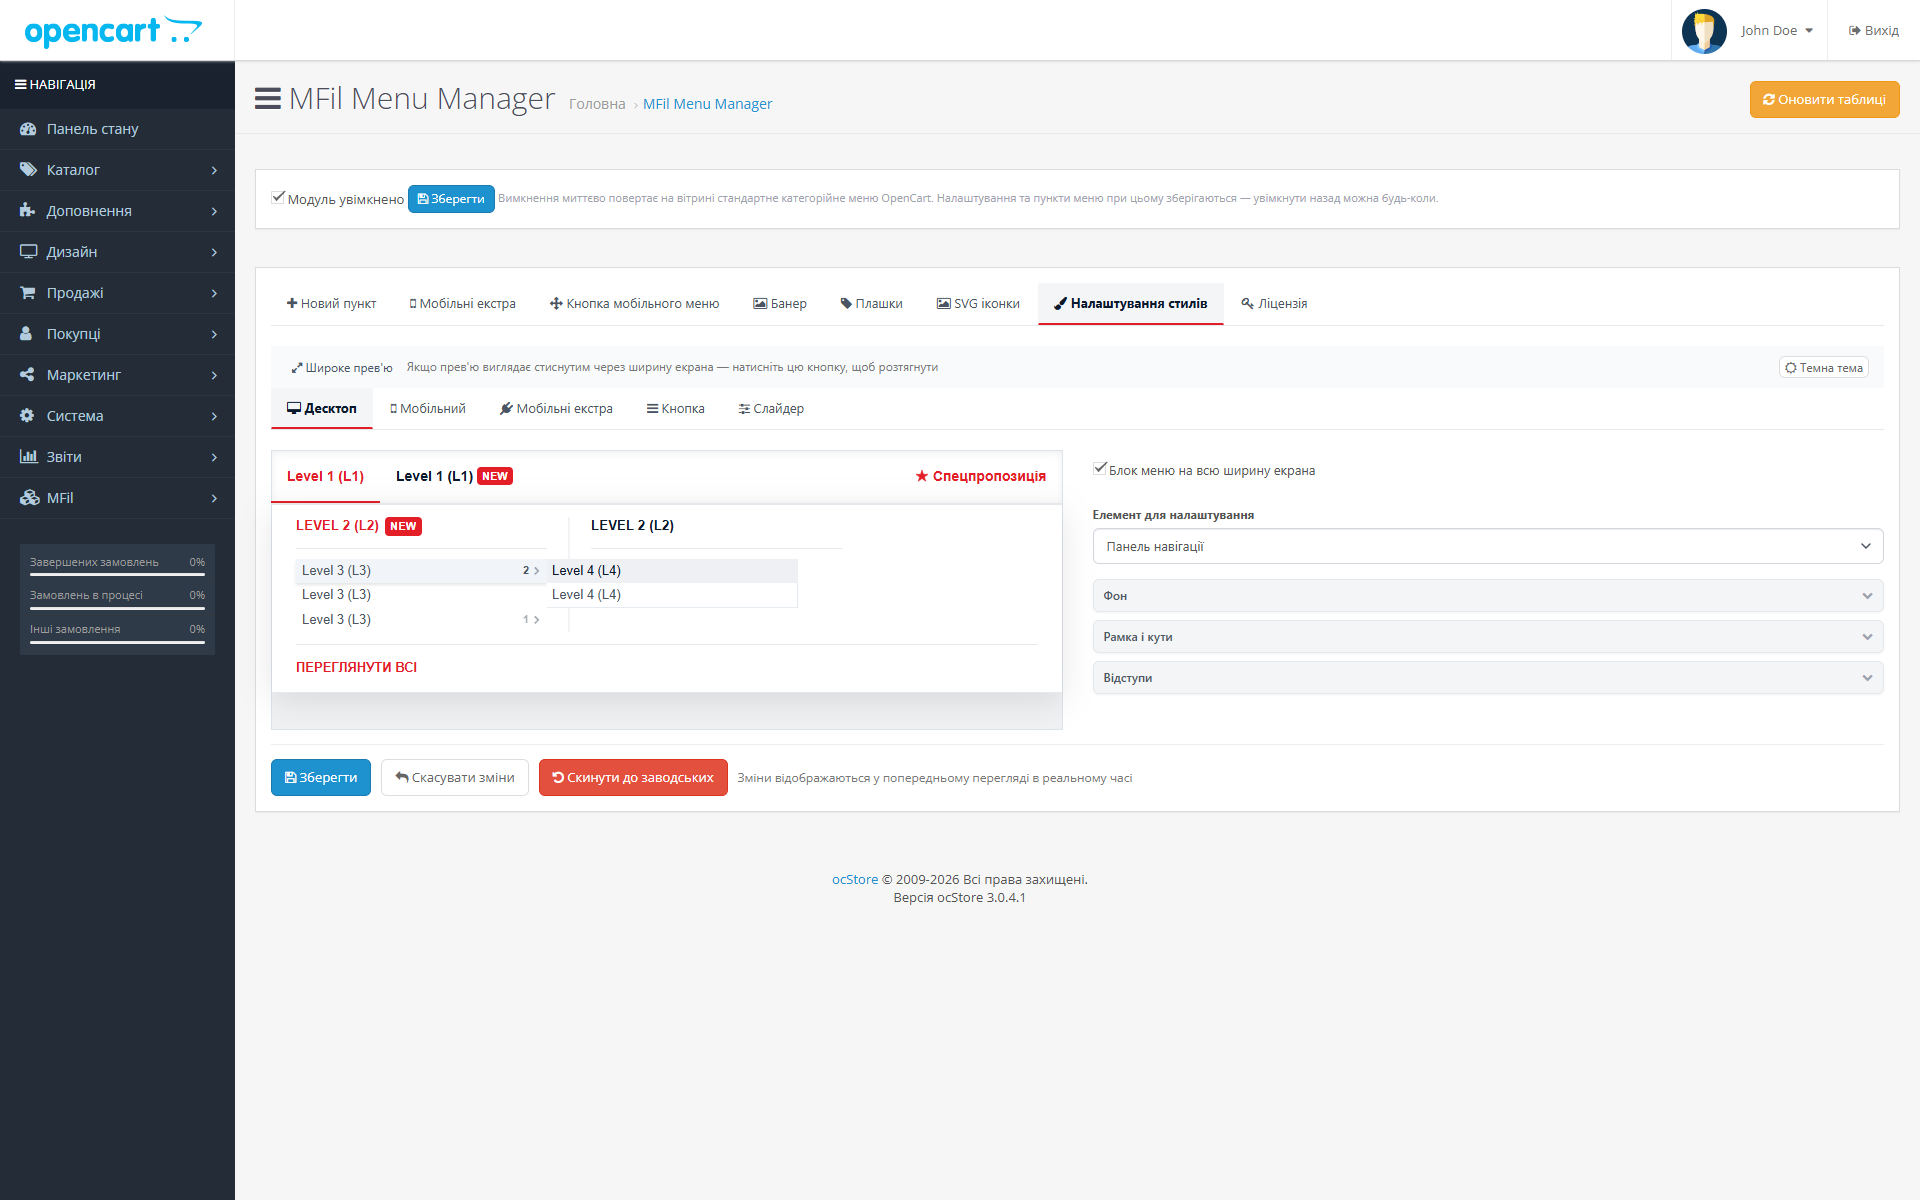Open the Кнопка preview tab

675,409
